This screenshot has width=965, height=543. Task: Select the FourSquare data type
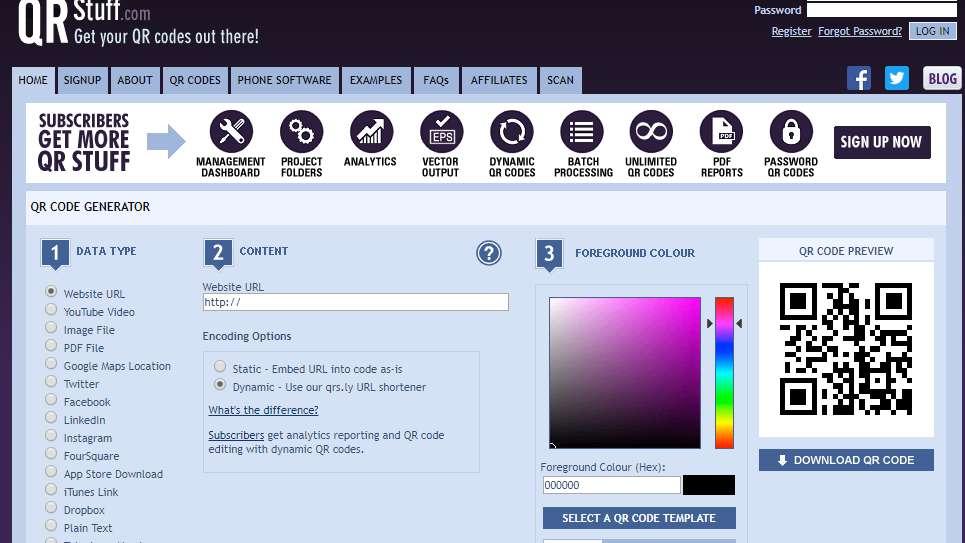pyautogui.click(x=51, y=453)
